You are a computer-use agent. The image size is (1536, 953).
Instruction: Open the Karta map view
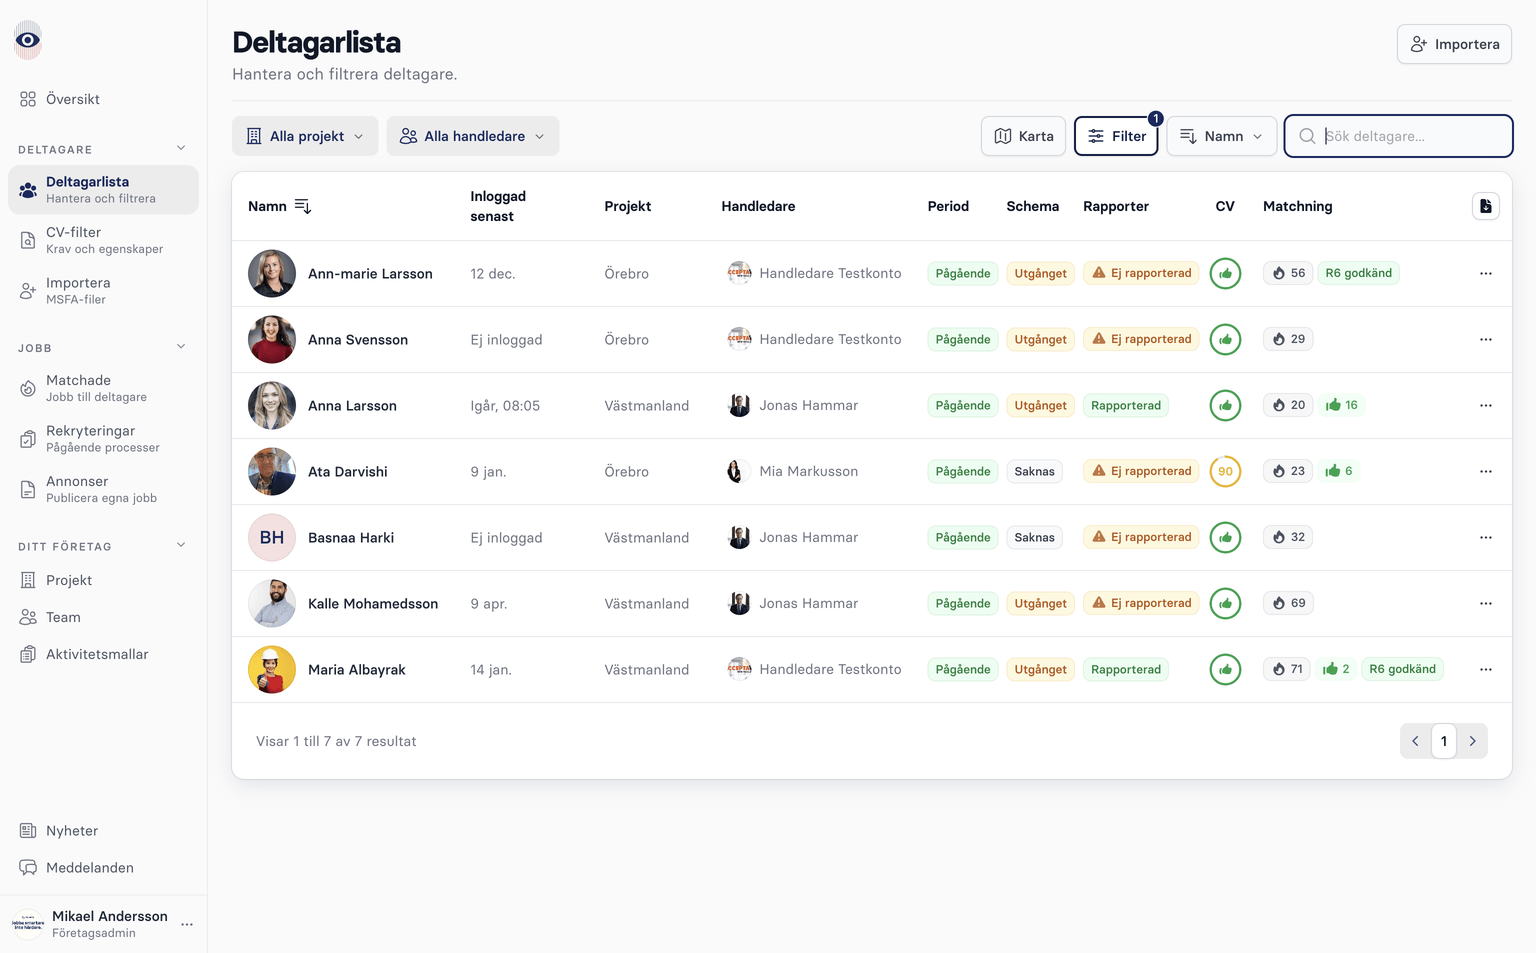1023,136
